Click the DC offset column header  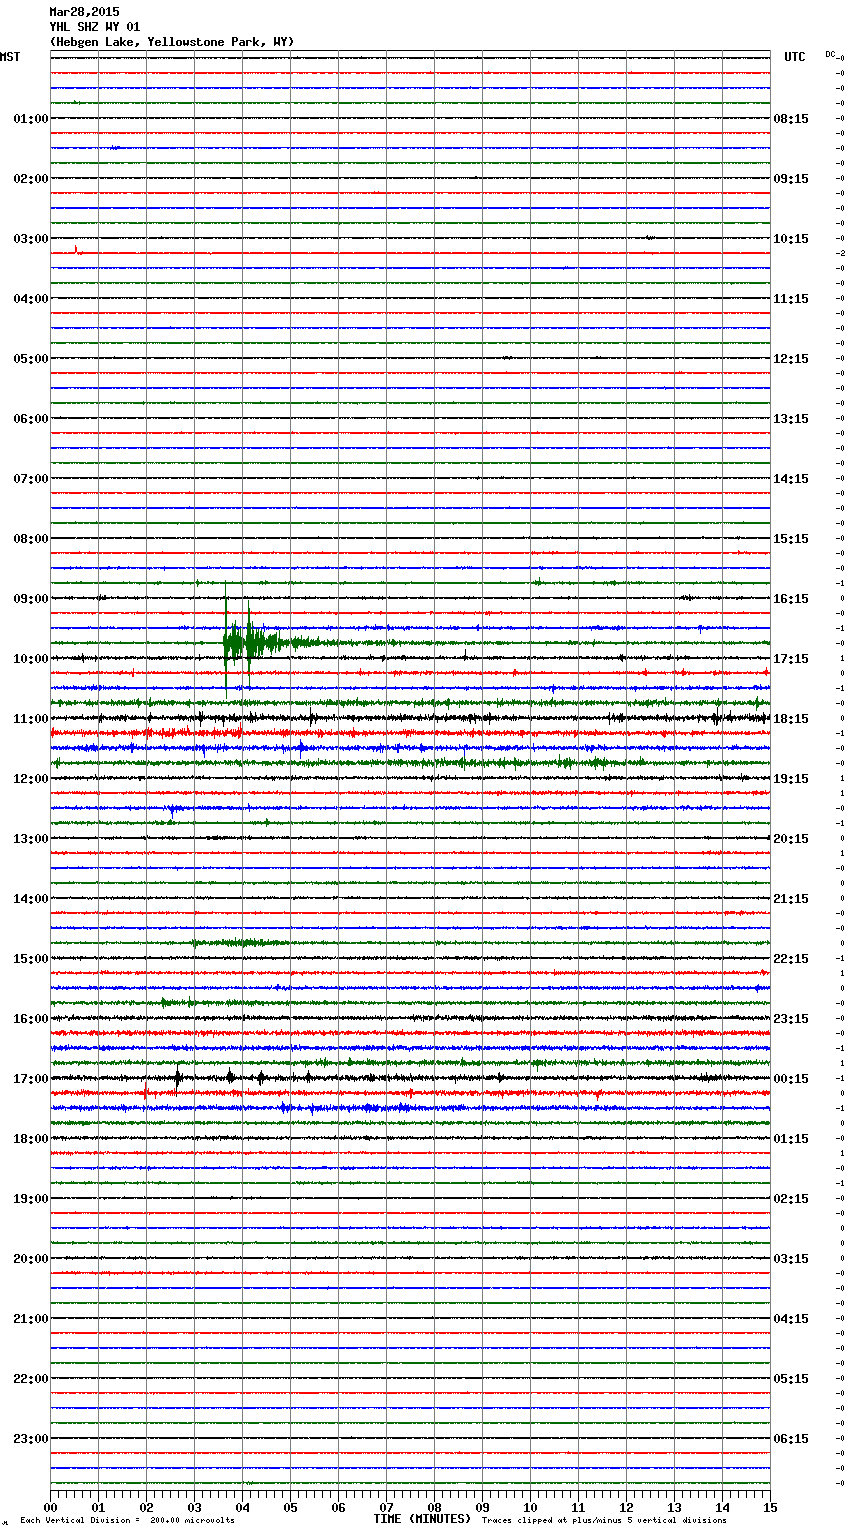click(830, 55)
